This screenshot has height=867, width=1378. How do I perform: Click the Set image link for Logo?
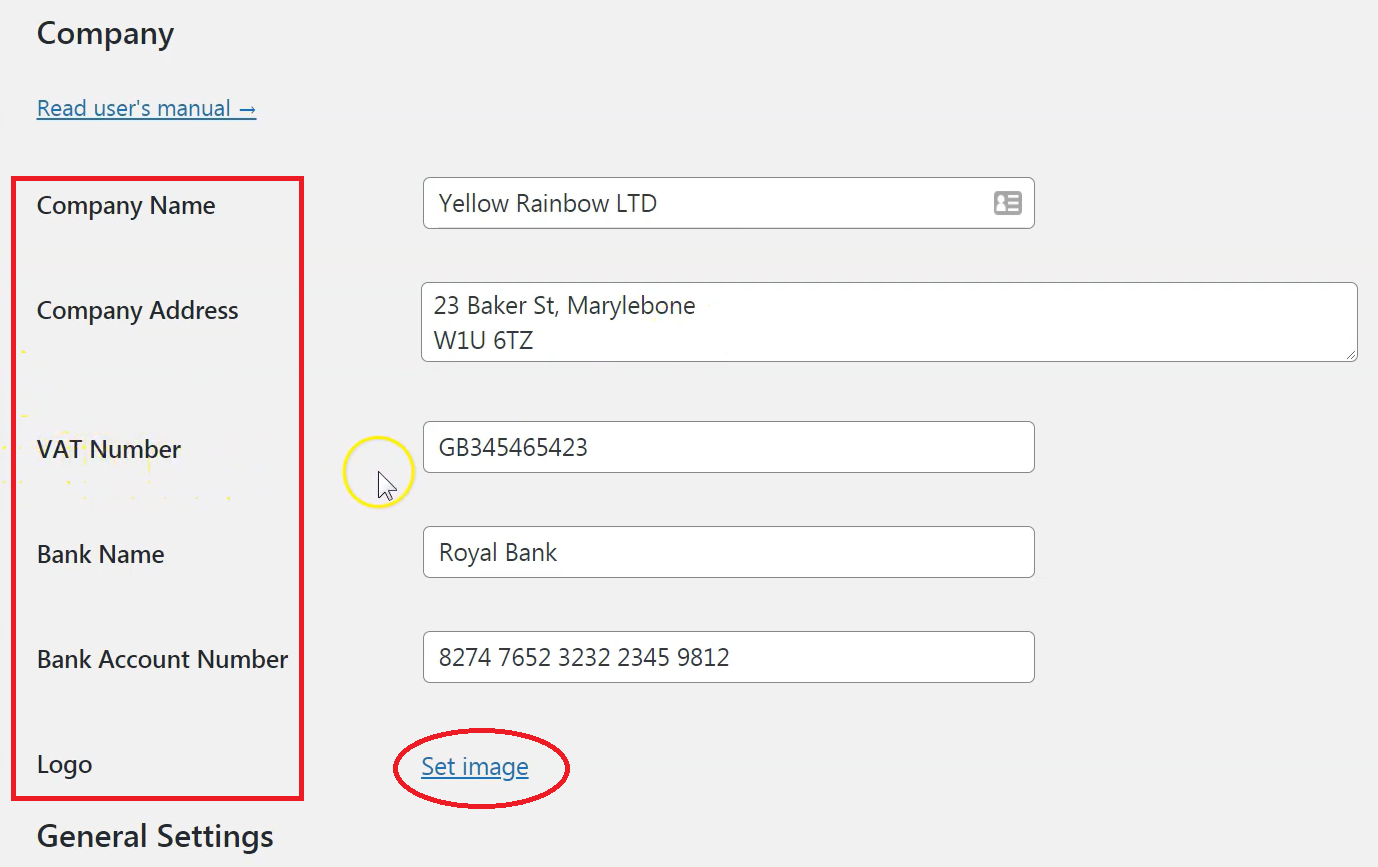click(x=475, y=767)
